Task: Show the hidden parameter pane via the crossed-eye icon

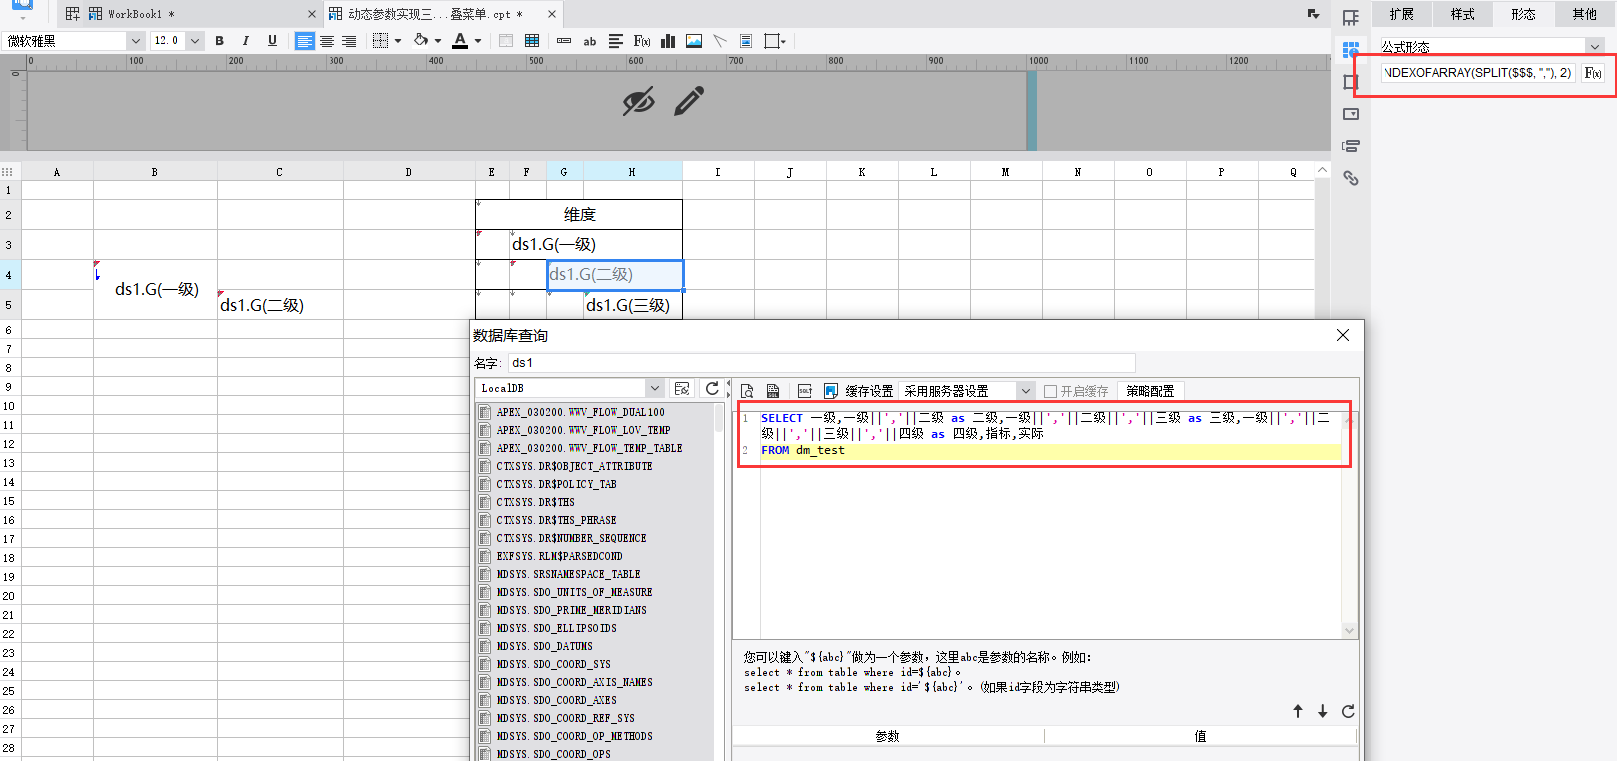Action: tap(638, 101)
